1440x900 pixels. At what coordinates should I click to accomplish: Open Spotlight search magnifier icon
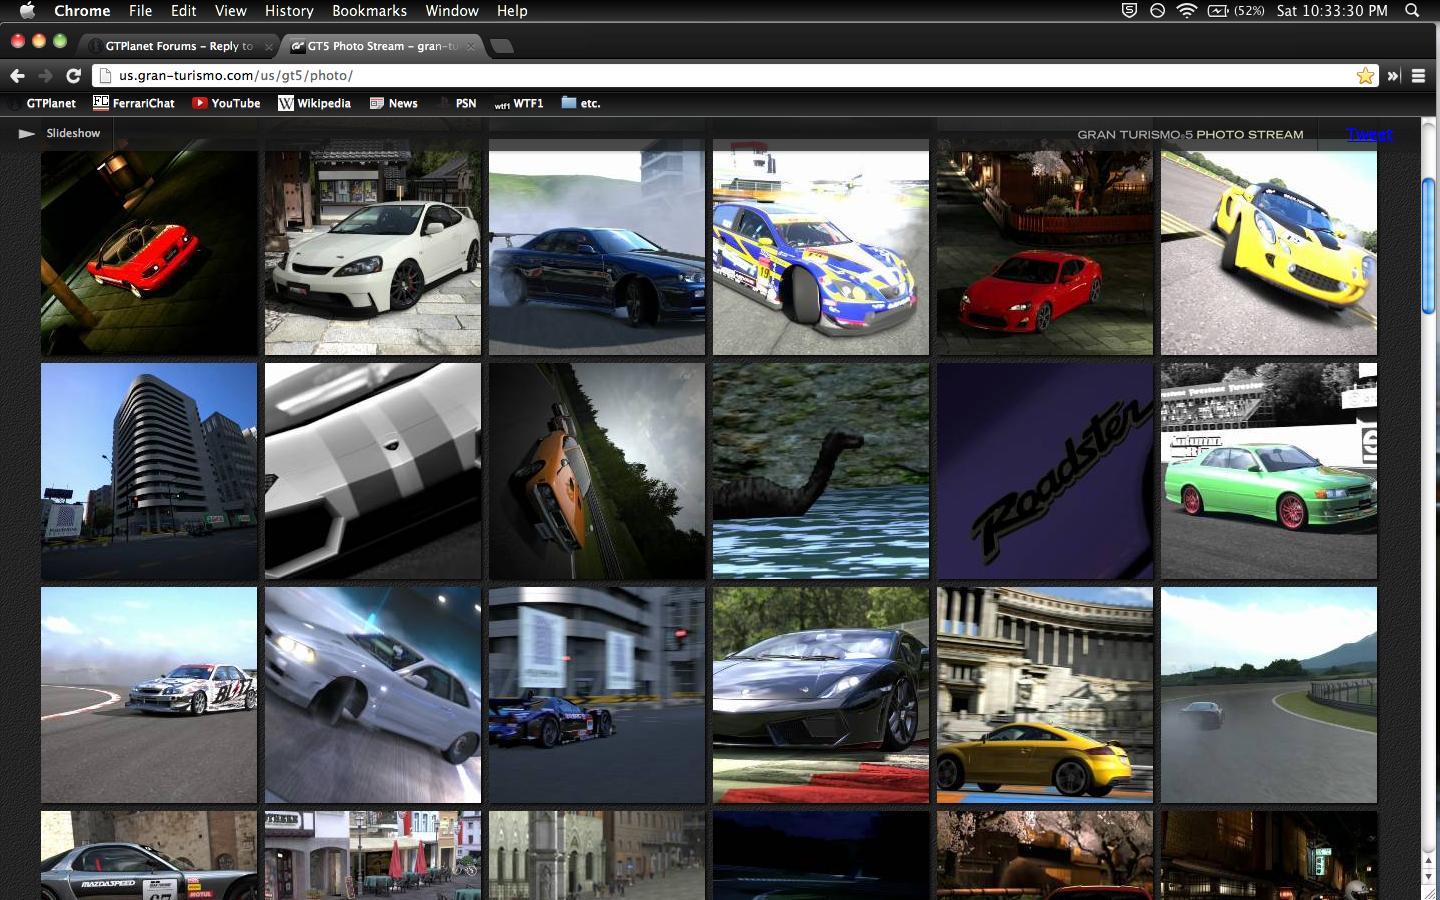point(1412,11)
